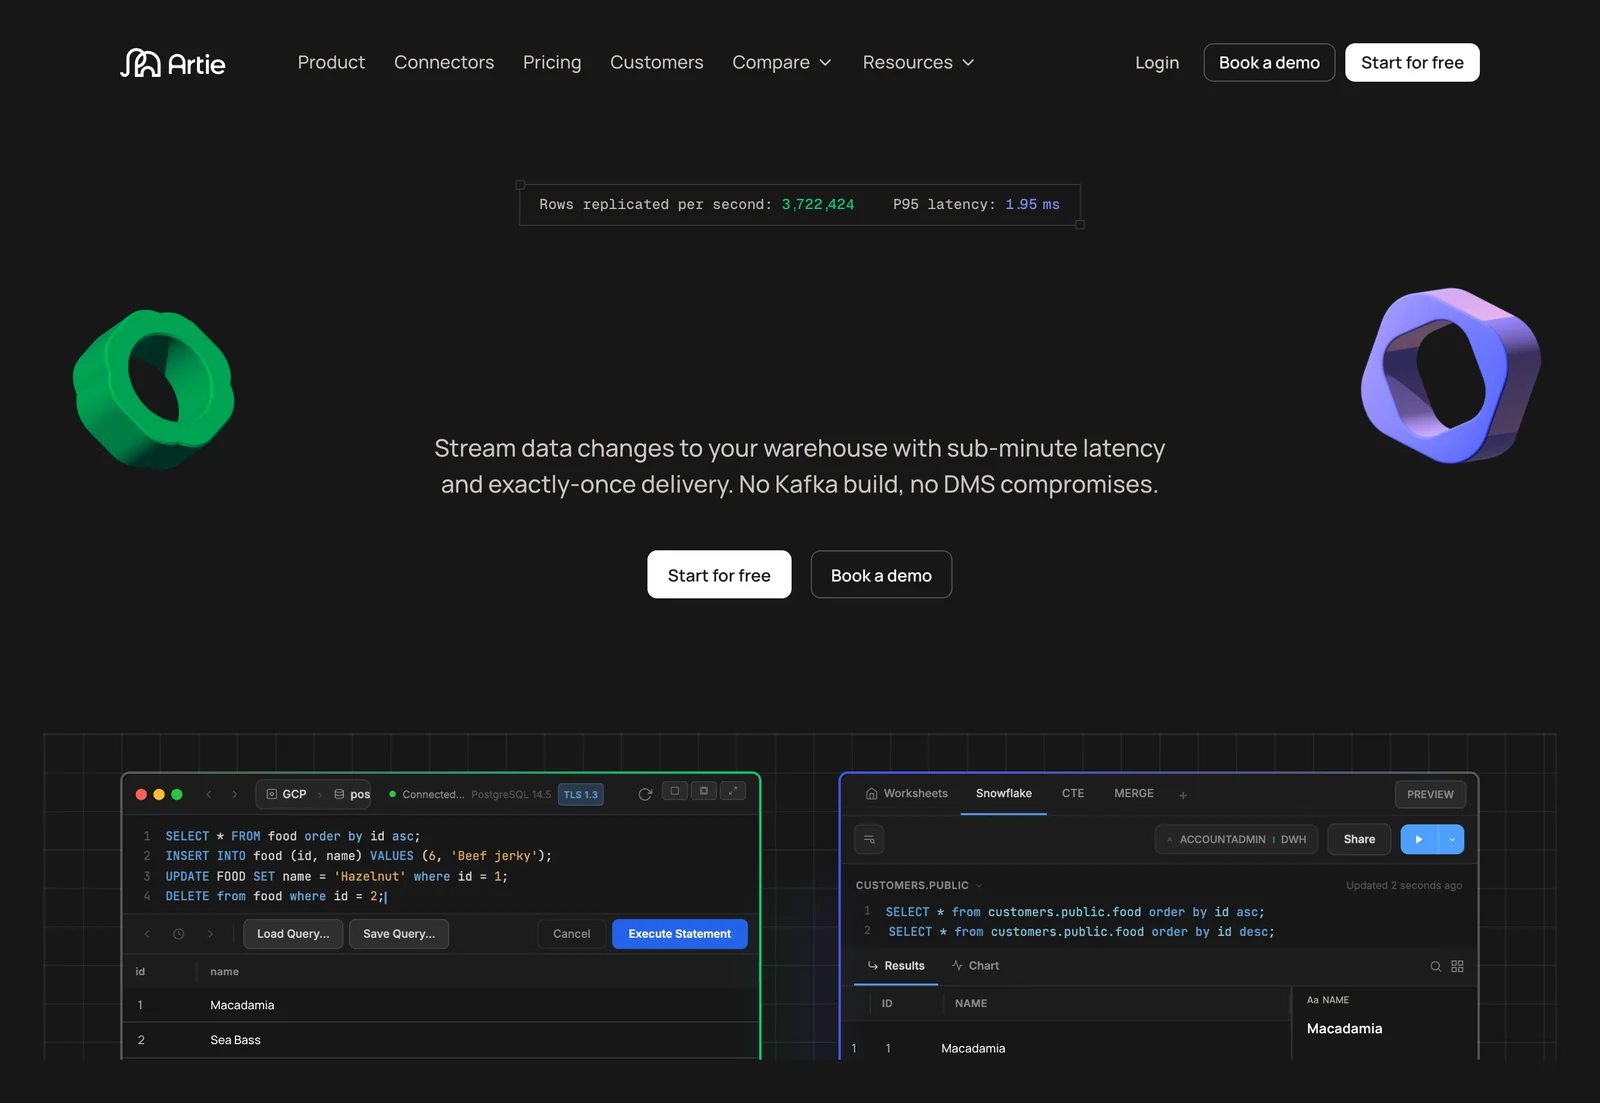Click the Share button

point(1359,839)
